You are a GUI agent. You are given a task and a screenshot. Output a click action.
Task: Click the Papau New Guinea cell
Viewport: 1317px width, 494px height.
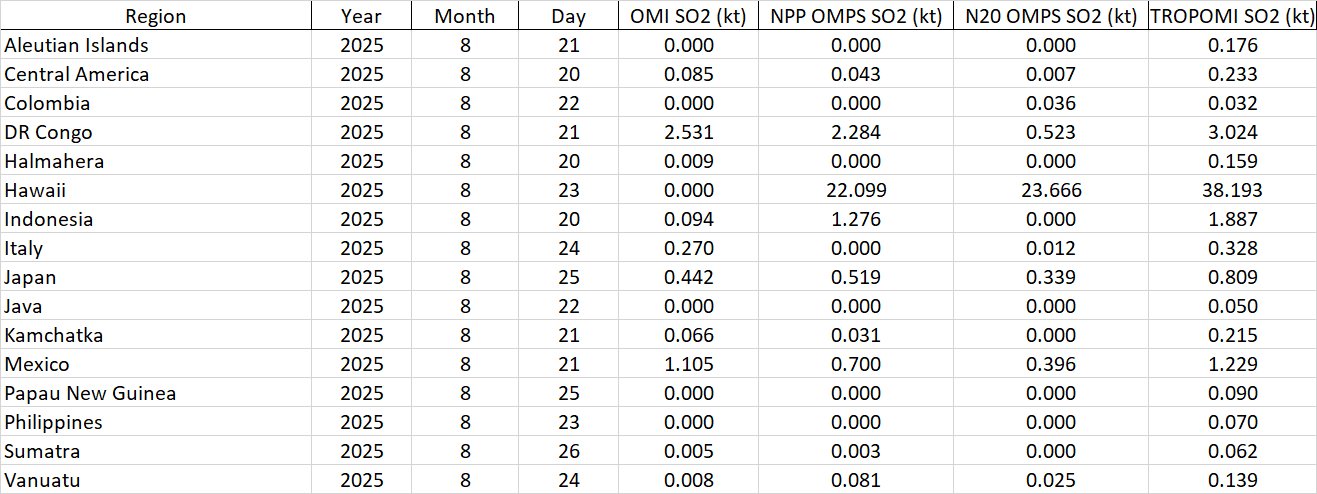pos(90,393)
